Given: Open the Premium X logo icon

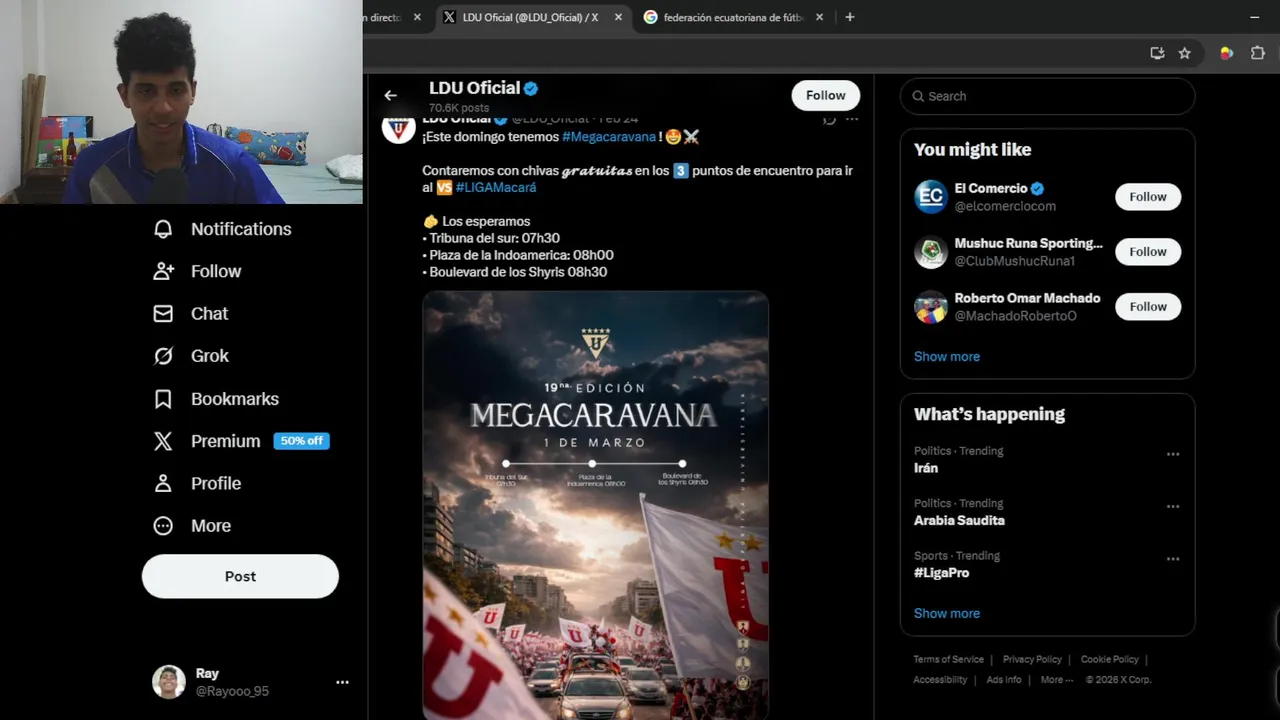Looking at the screenshot, I should 163,441.
